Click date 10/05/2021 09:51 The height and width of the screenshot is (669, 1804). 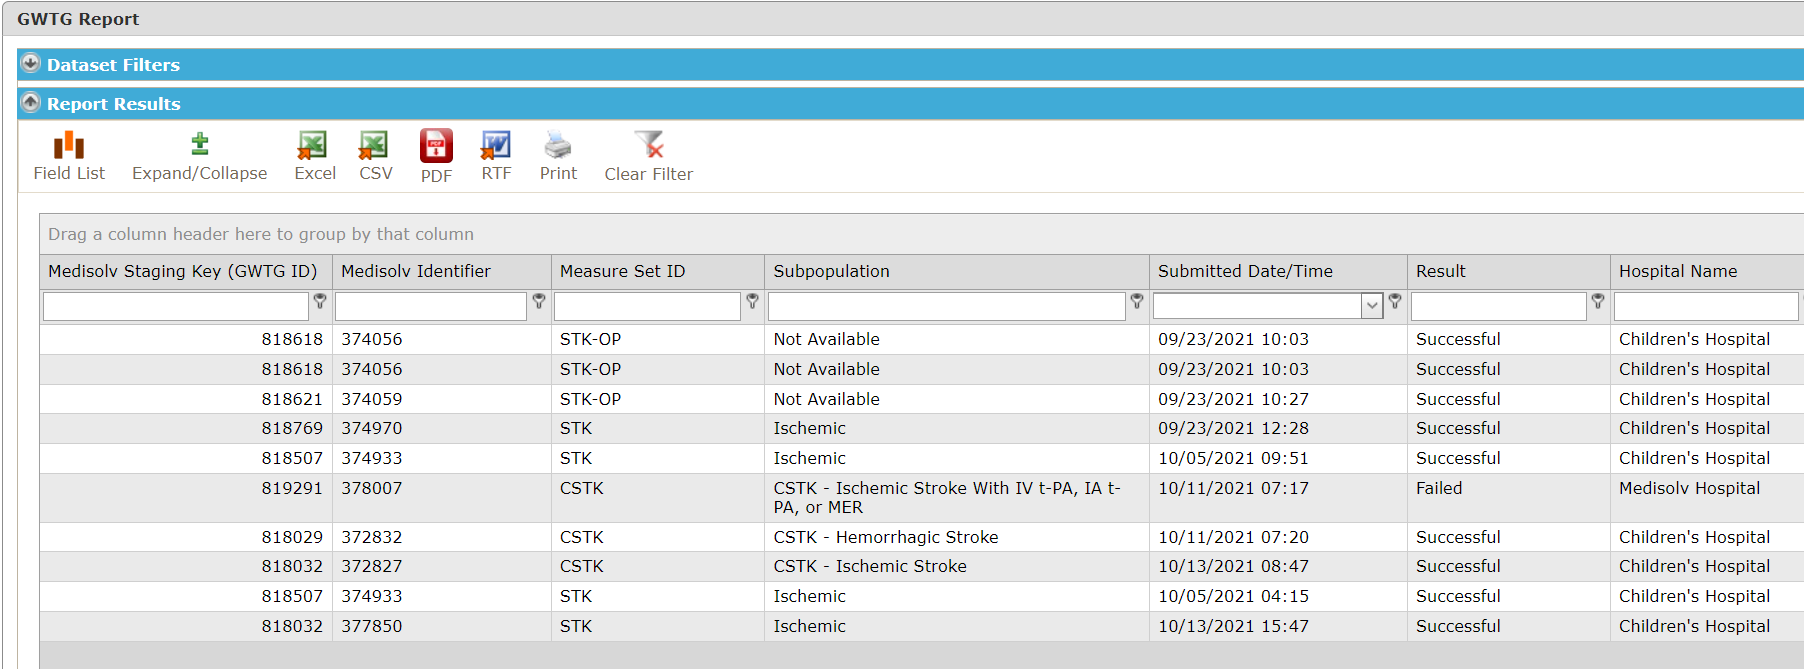point(1233,458)
